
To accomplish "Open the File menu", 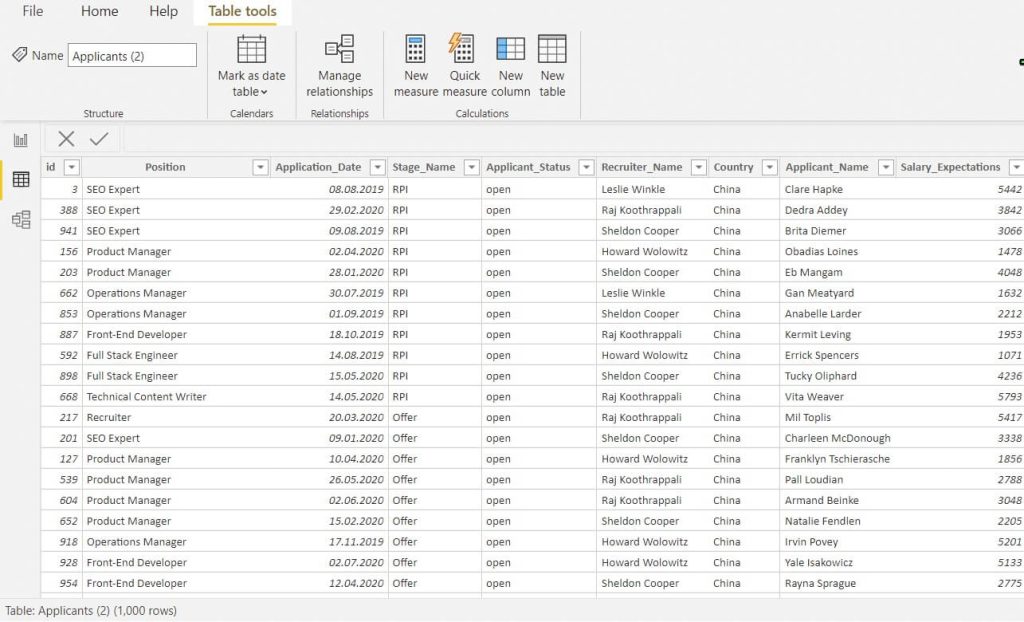I will [33, 11].
